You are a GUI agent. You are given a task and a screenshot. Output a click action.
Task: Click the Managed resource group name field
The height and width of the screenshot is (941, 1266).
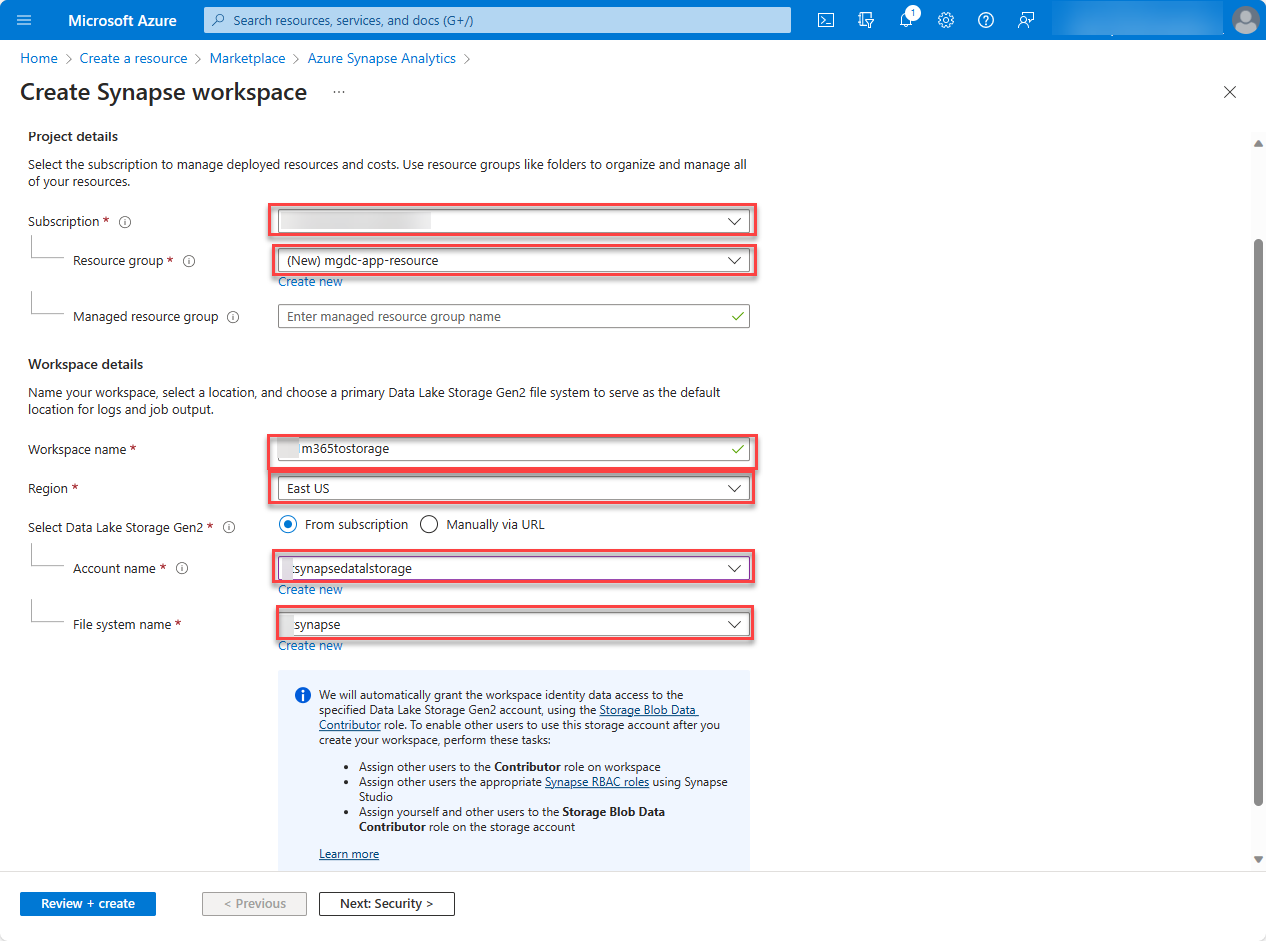(513, 316)
